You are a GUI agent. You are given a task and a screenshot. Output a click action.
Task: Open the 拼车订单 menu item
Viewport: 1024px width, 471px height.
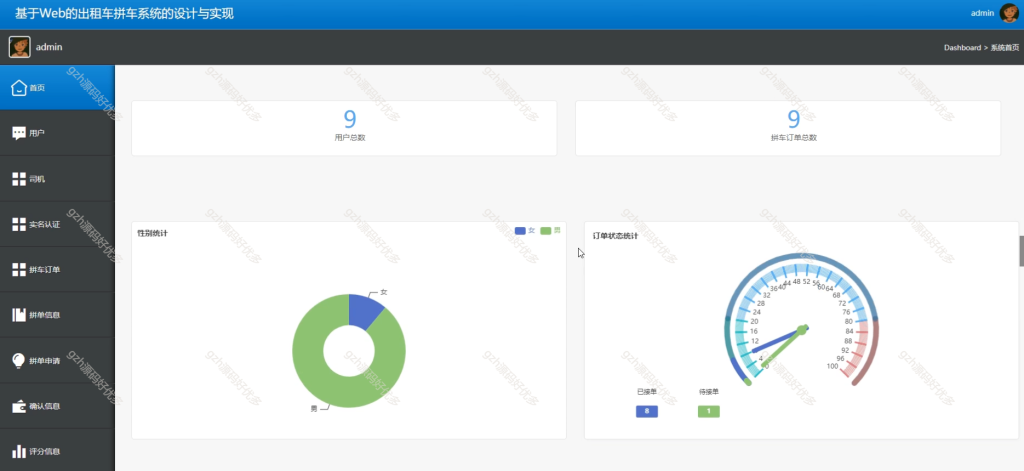(x=57, y=270)
